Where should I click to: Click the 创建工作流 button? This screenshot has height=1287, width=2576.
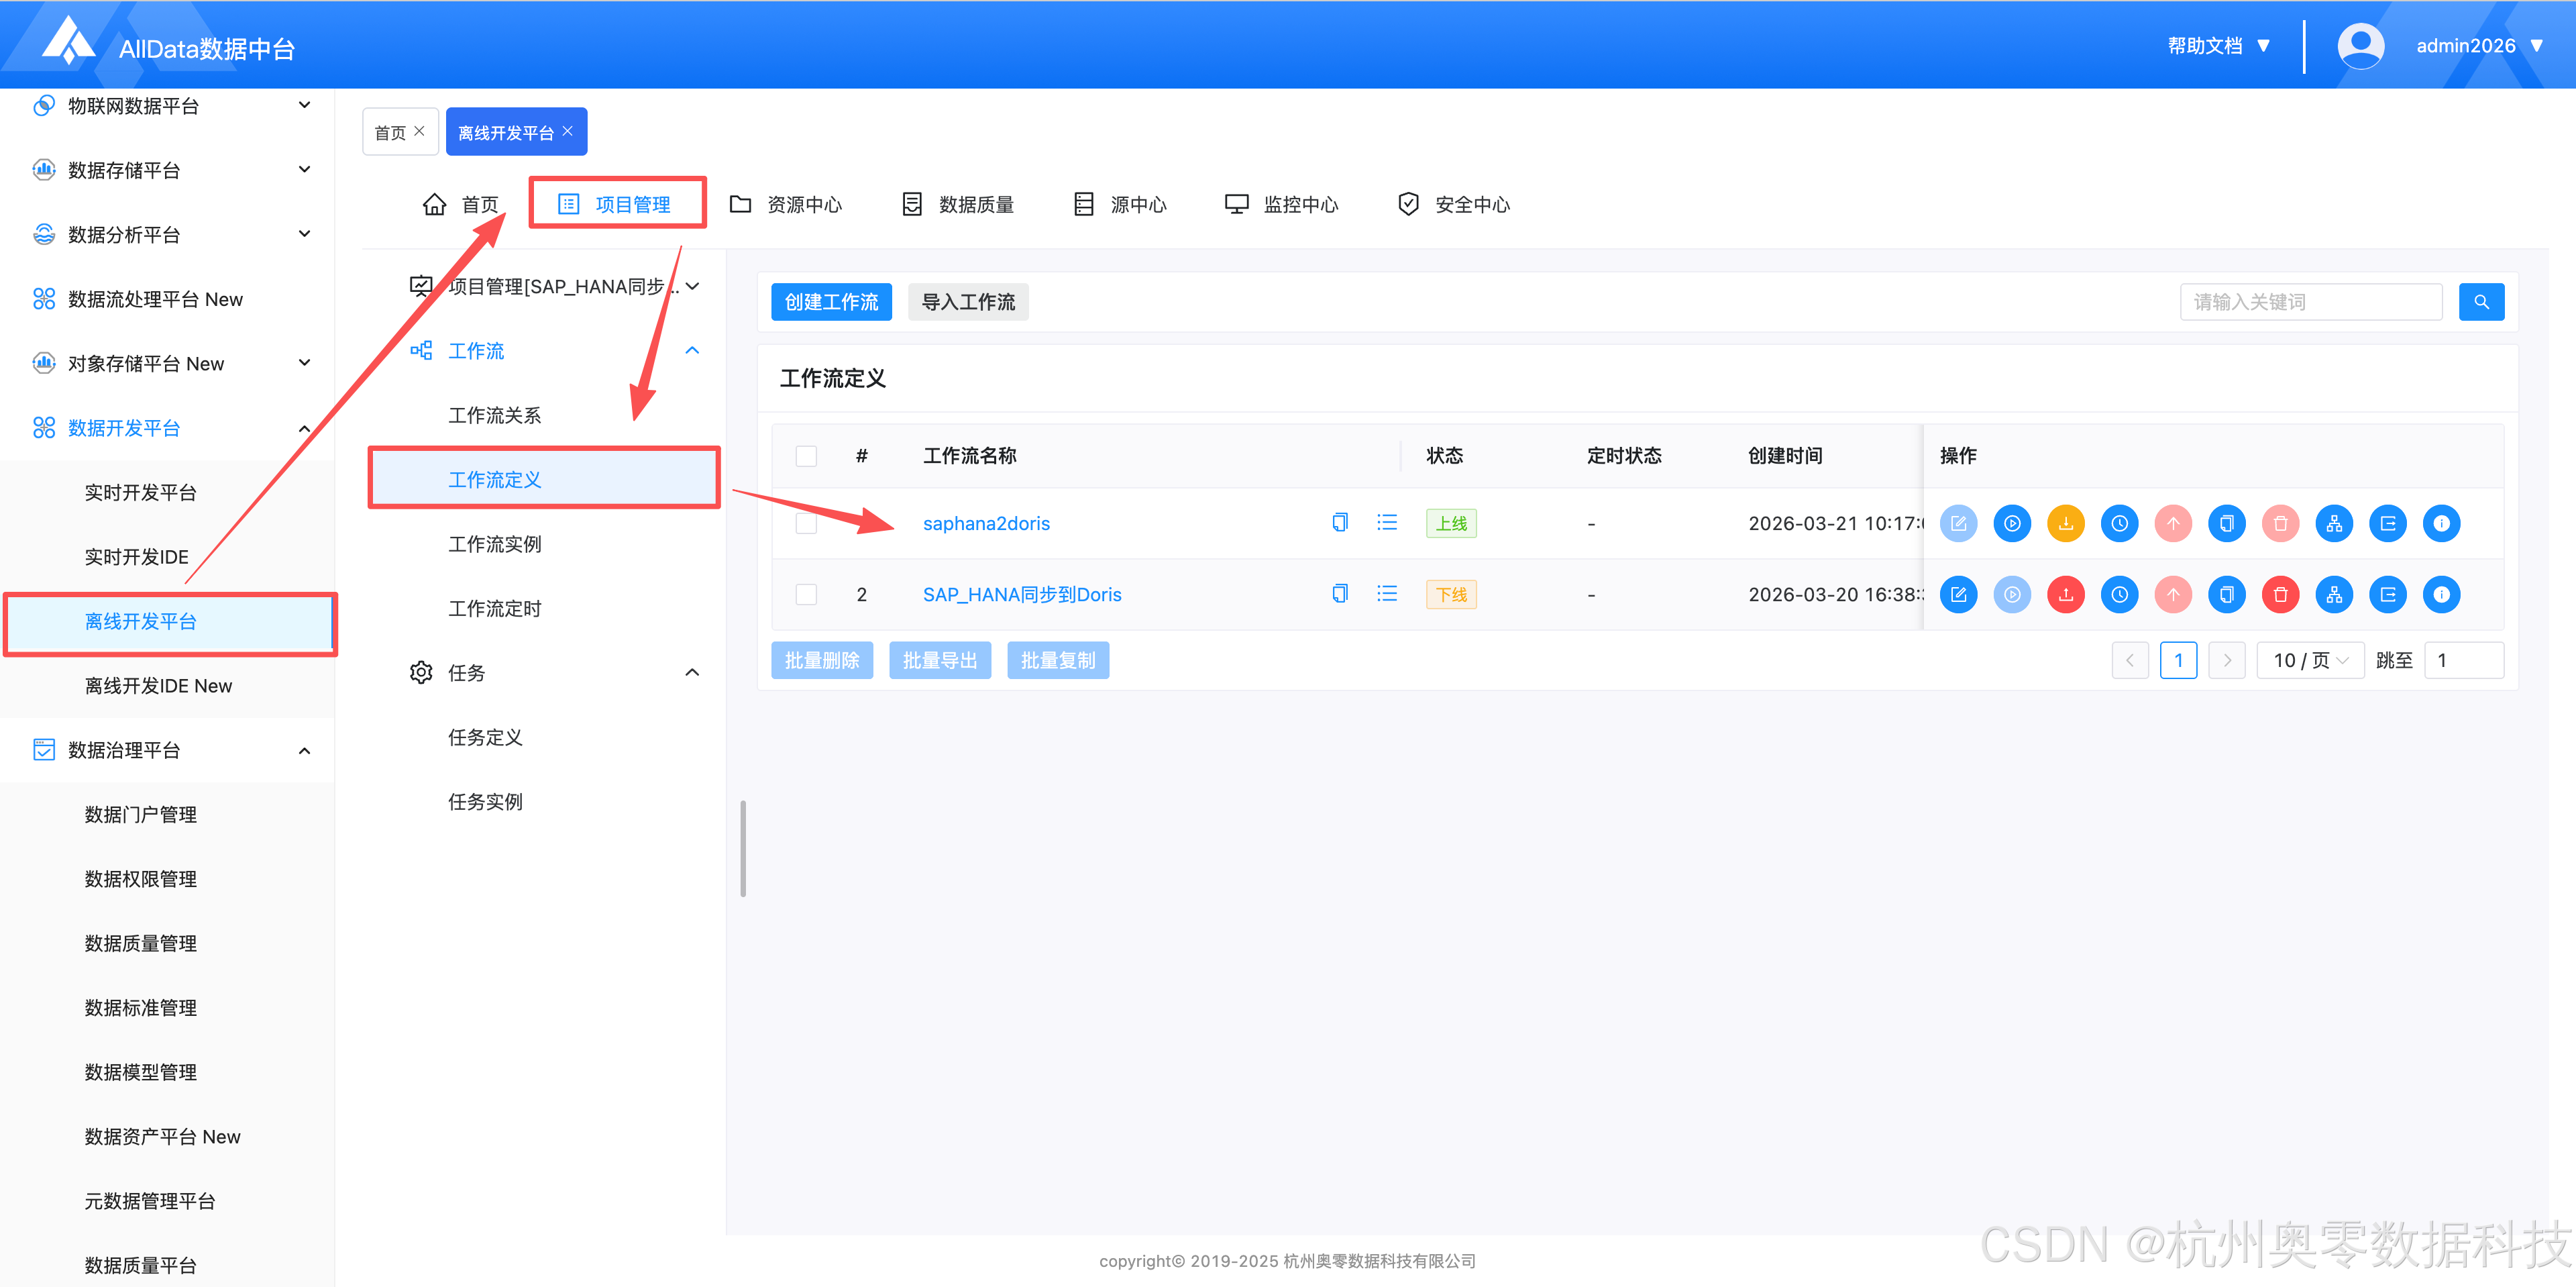click(x=831, y=302)
